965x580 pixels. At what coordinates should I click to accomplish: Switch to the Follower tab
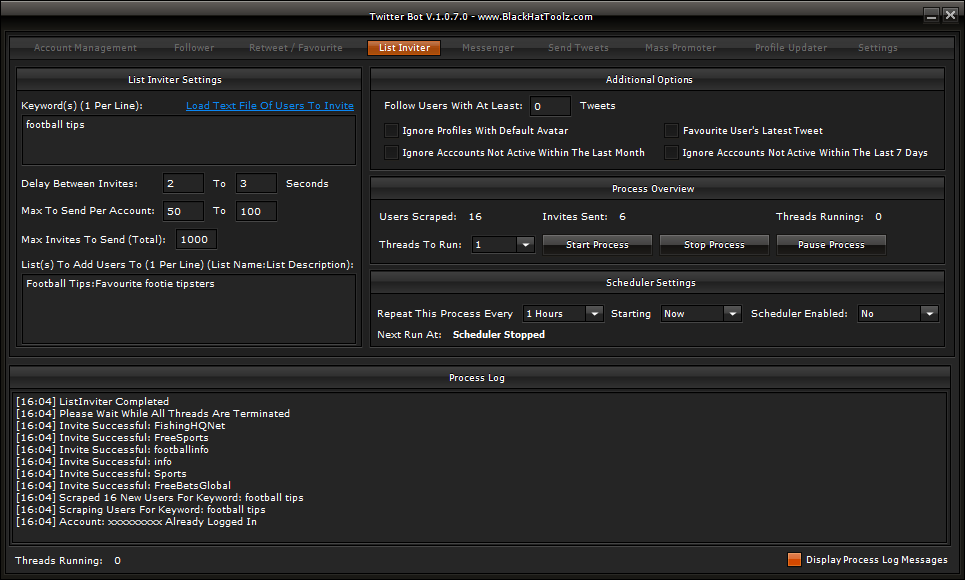[194, 47]
